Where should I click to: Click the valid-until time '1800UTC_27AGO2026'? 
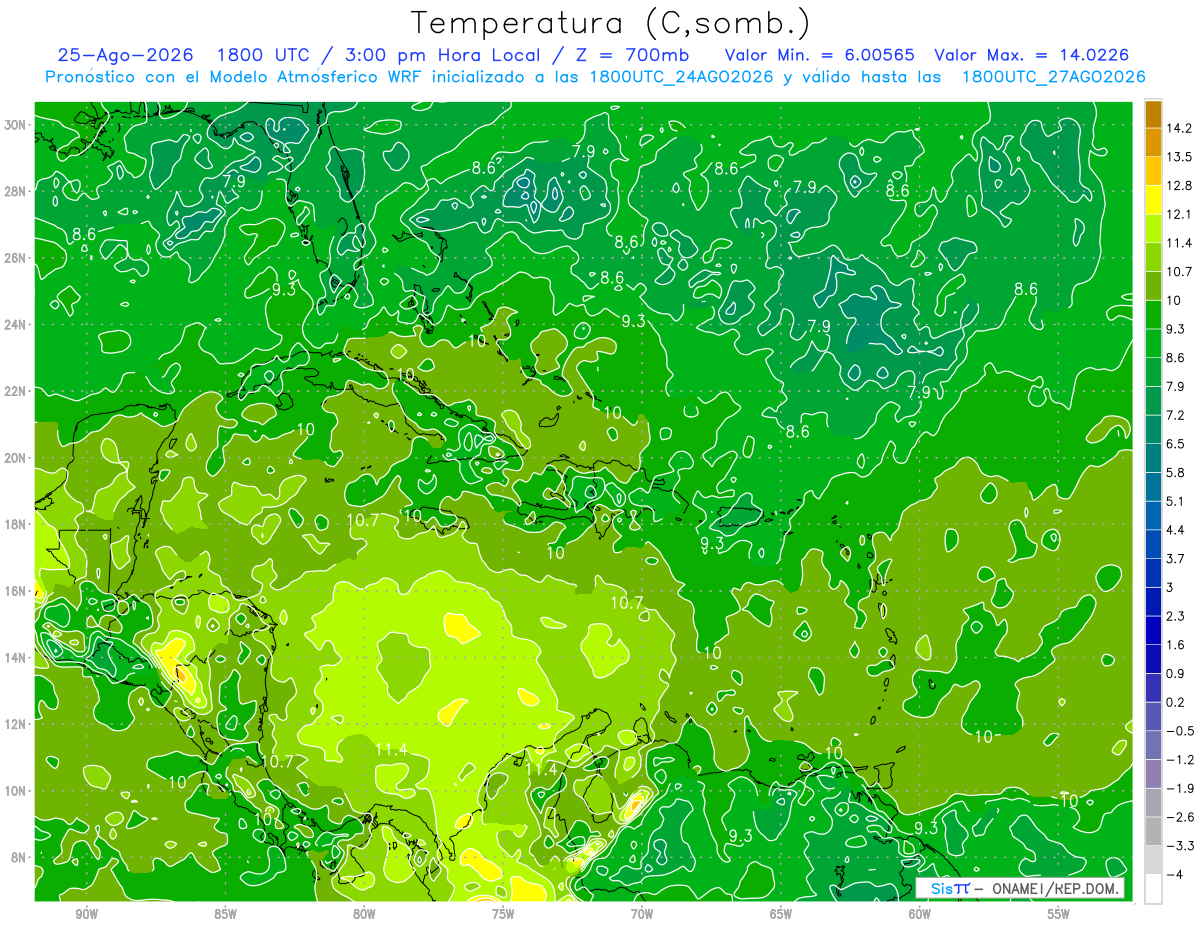(1053, 77)
